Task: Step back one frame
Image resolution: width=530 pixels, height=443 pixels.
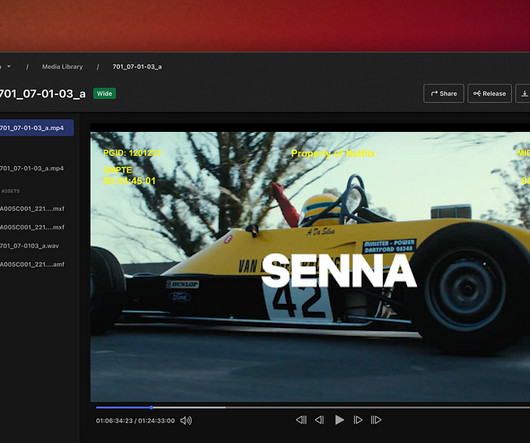Action: click(319, 420)
